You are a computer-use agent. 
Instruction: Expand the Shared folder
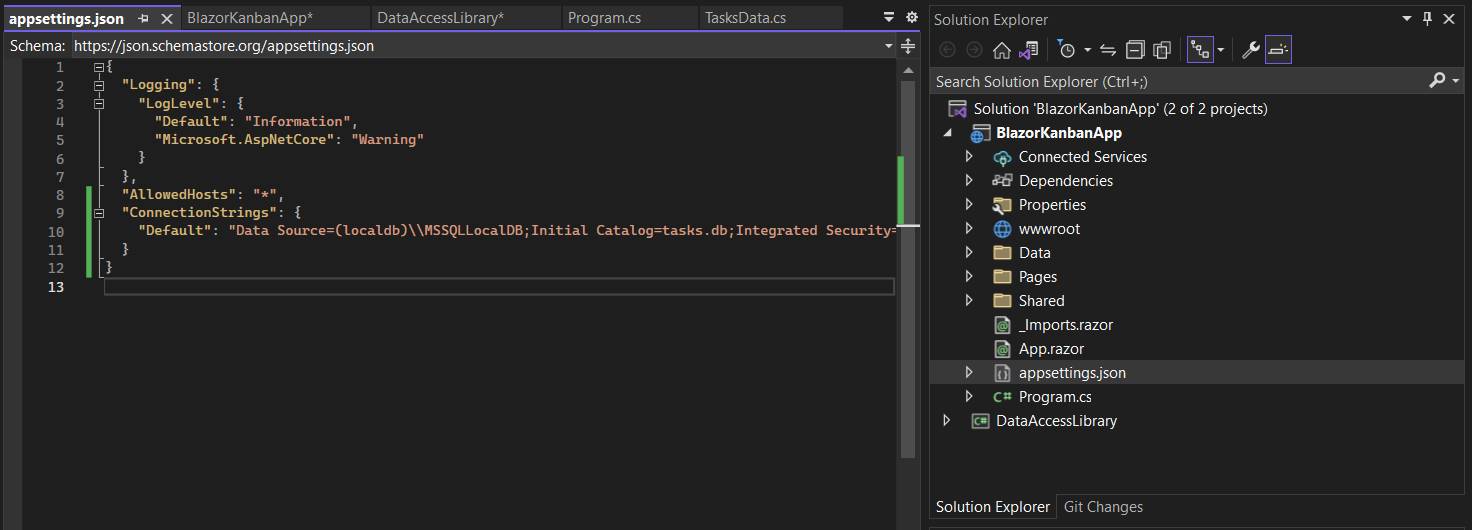pos(969,301)
